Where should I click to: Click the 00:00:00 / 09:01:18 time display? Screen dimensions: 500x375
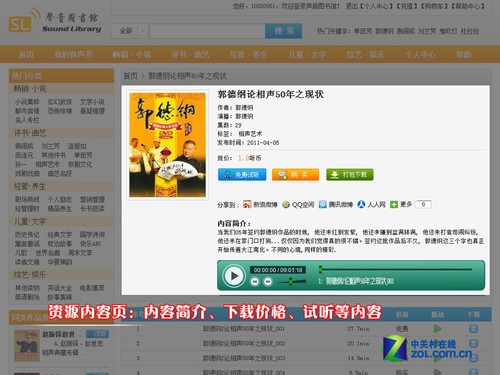(278, 270)
